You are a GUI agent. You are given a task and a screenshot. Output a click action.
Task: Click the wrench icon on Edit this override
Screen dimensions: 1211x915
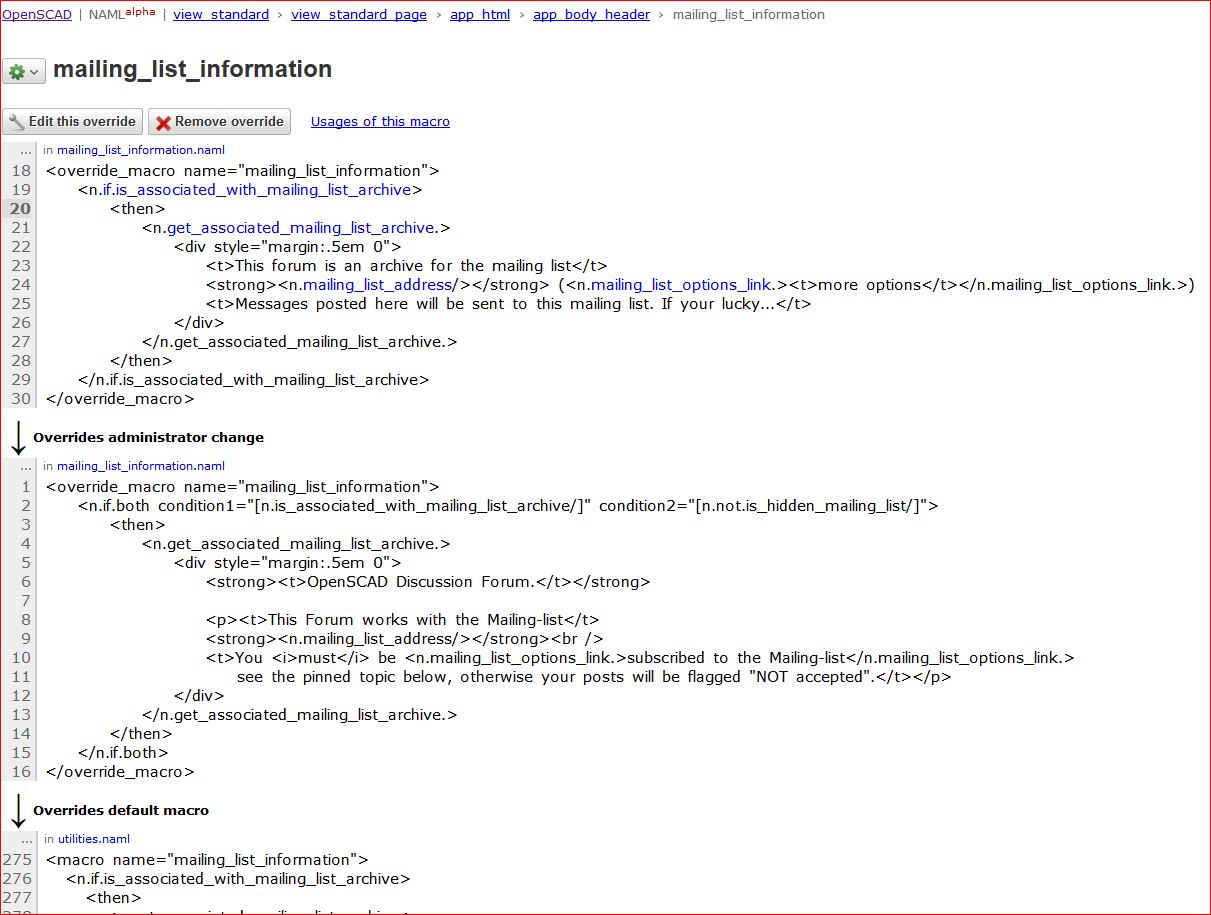point(16,122)
